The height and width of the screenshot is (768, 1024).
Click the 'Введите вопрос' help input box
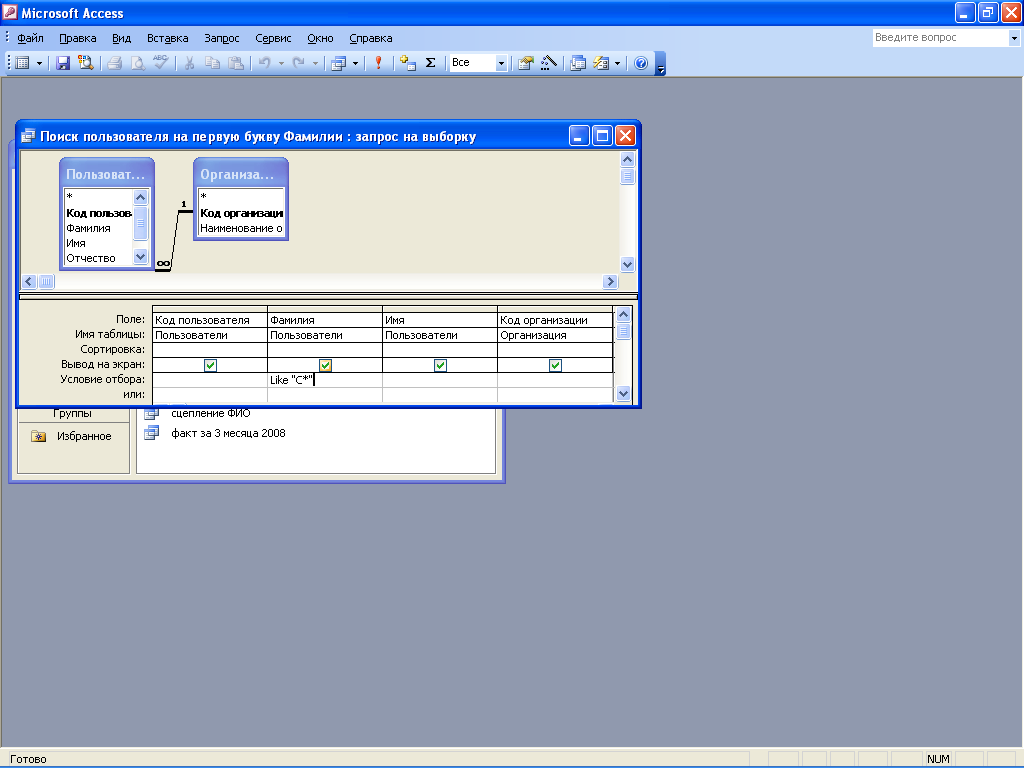coord(940,38)
